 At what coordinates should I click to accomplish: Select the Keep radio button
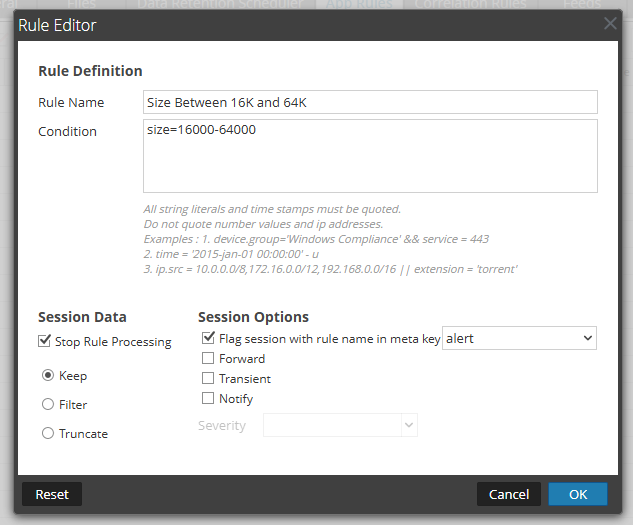coord(48,376)
